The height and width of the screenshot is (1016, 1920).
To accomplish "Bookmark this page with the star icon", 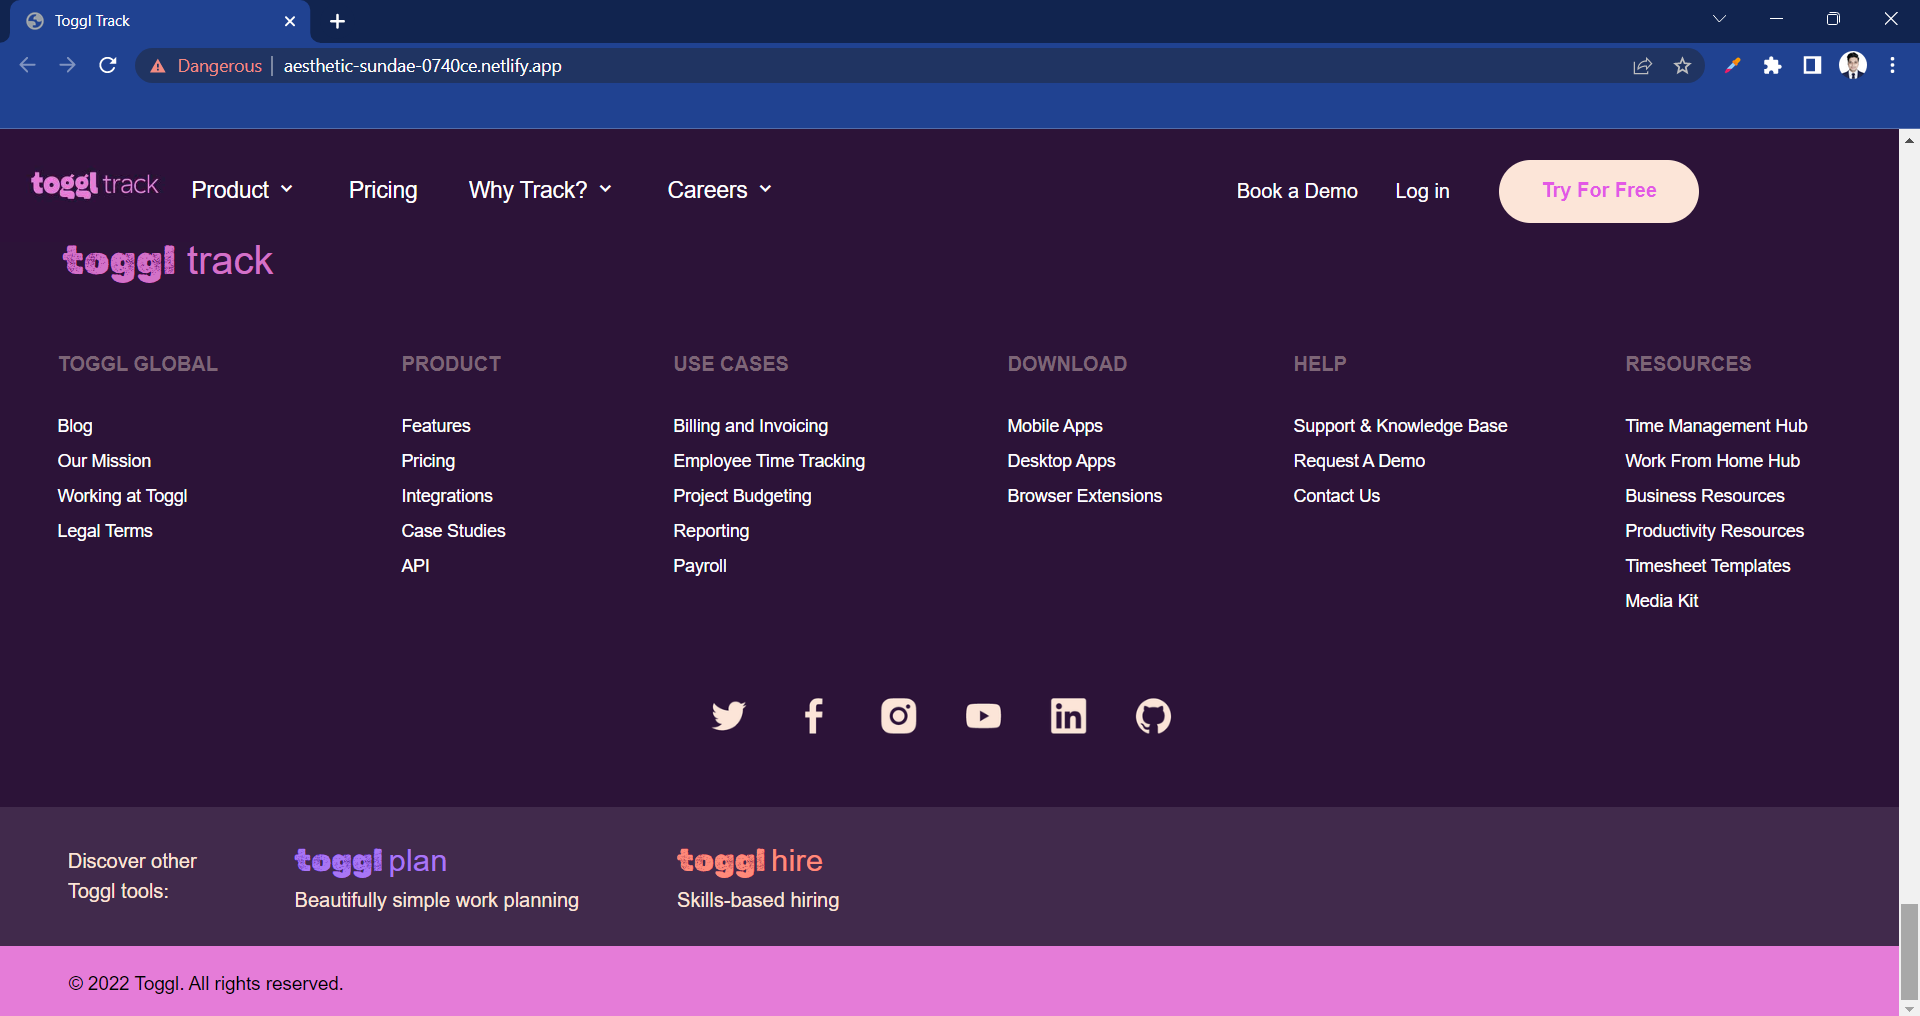I will point(1682,66).
